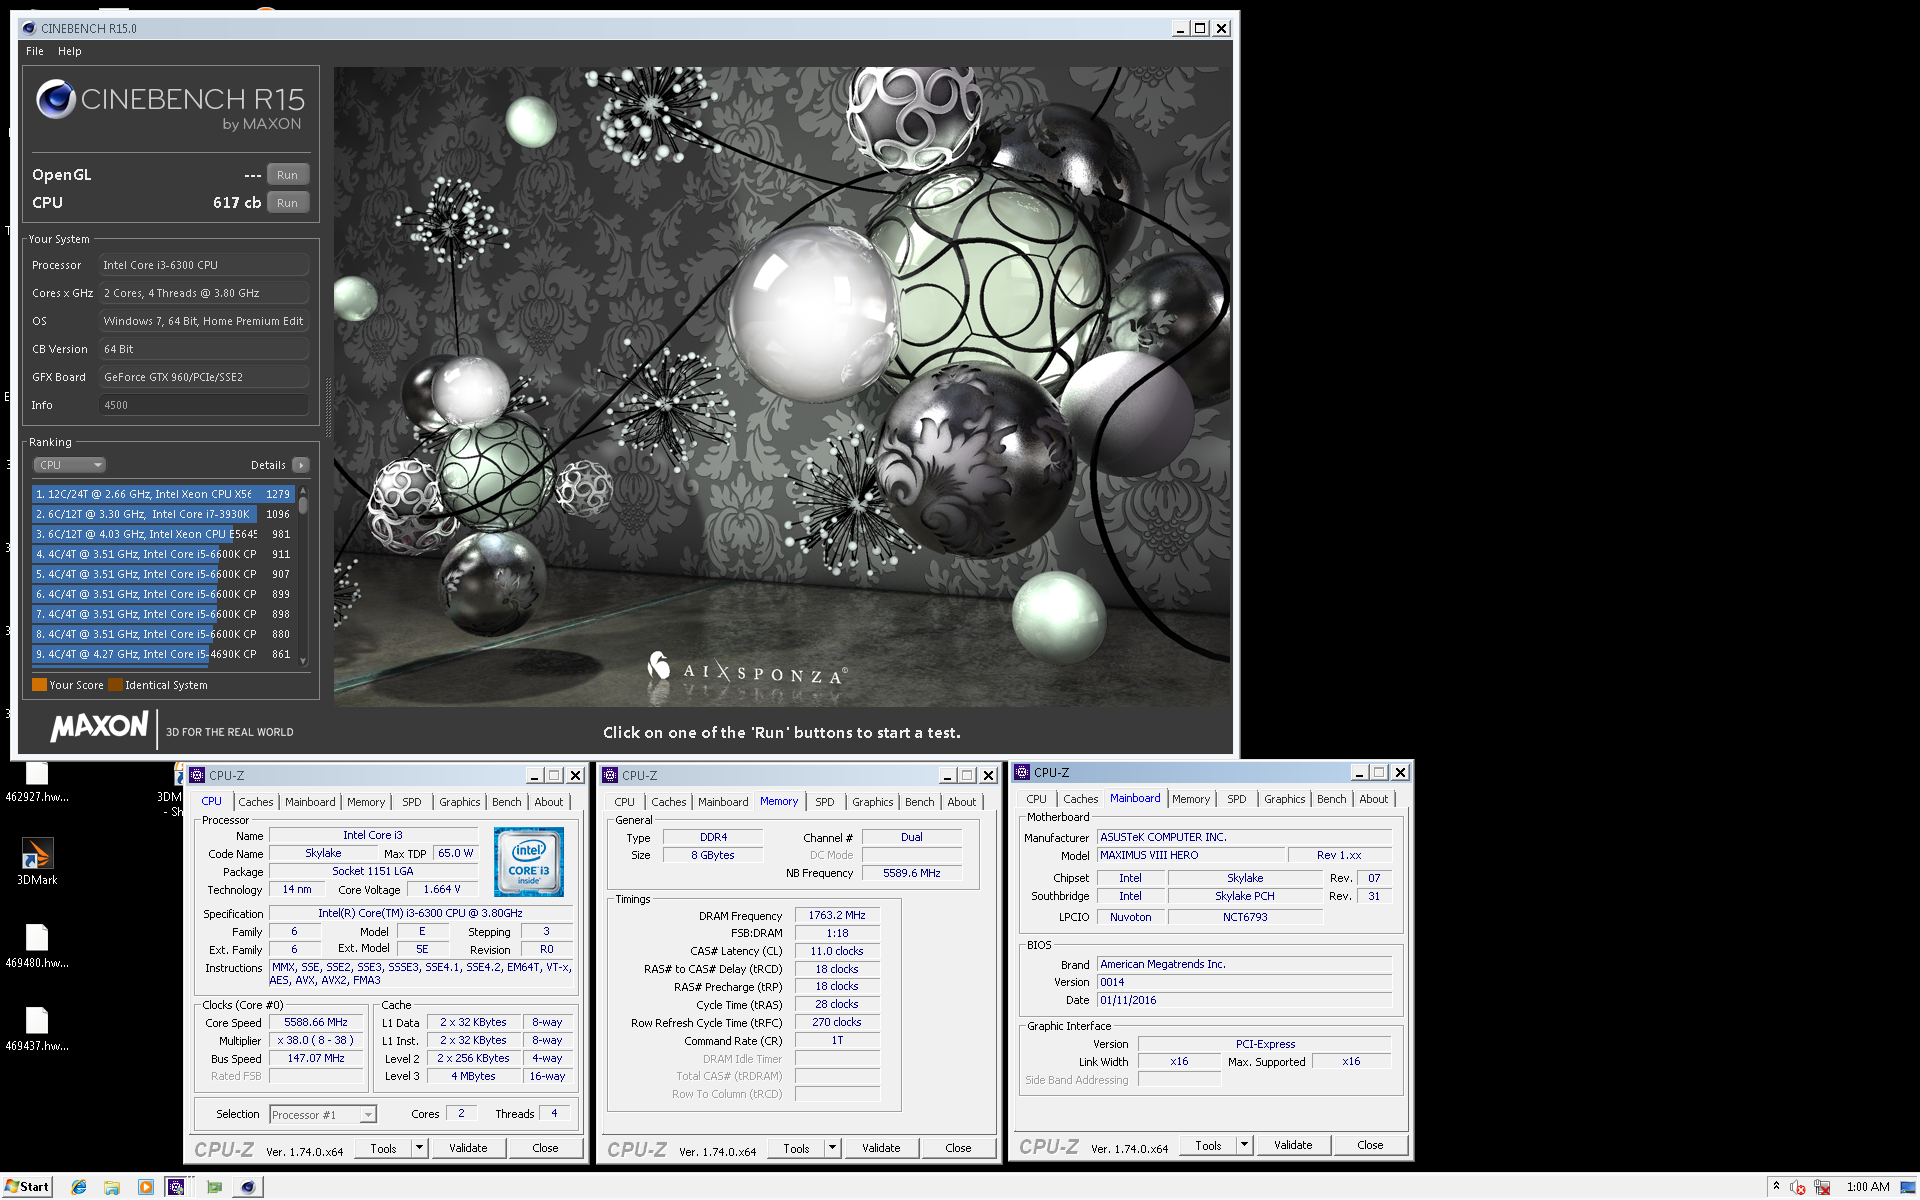The image size is (1920, 1200).
Task: Expand Tools arrow in CPU-Z CPU-tab window
Action: pos(420,1148)
